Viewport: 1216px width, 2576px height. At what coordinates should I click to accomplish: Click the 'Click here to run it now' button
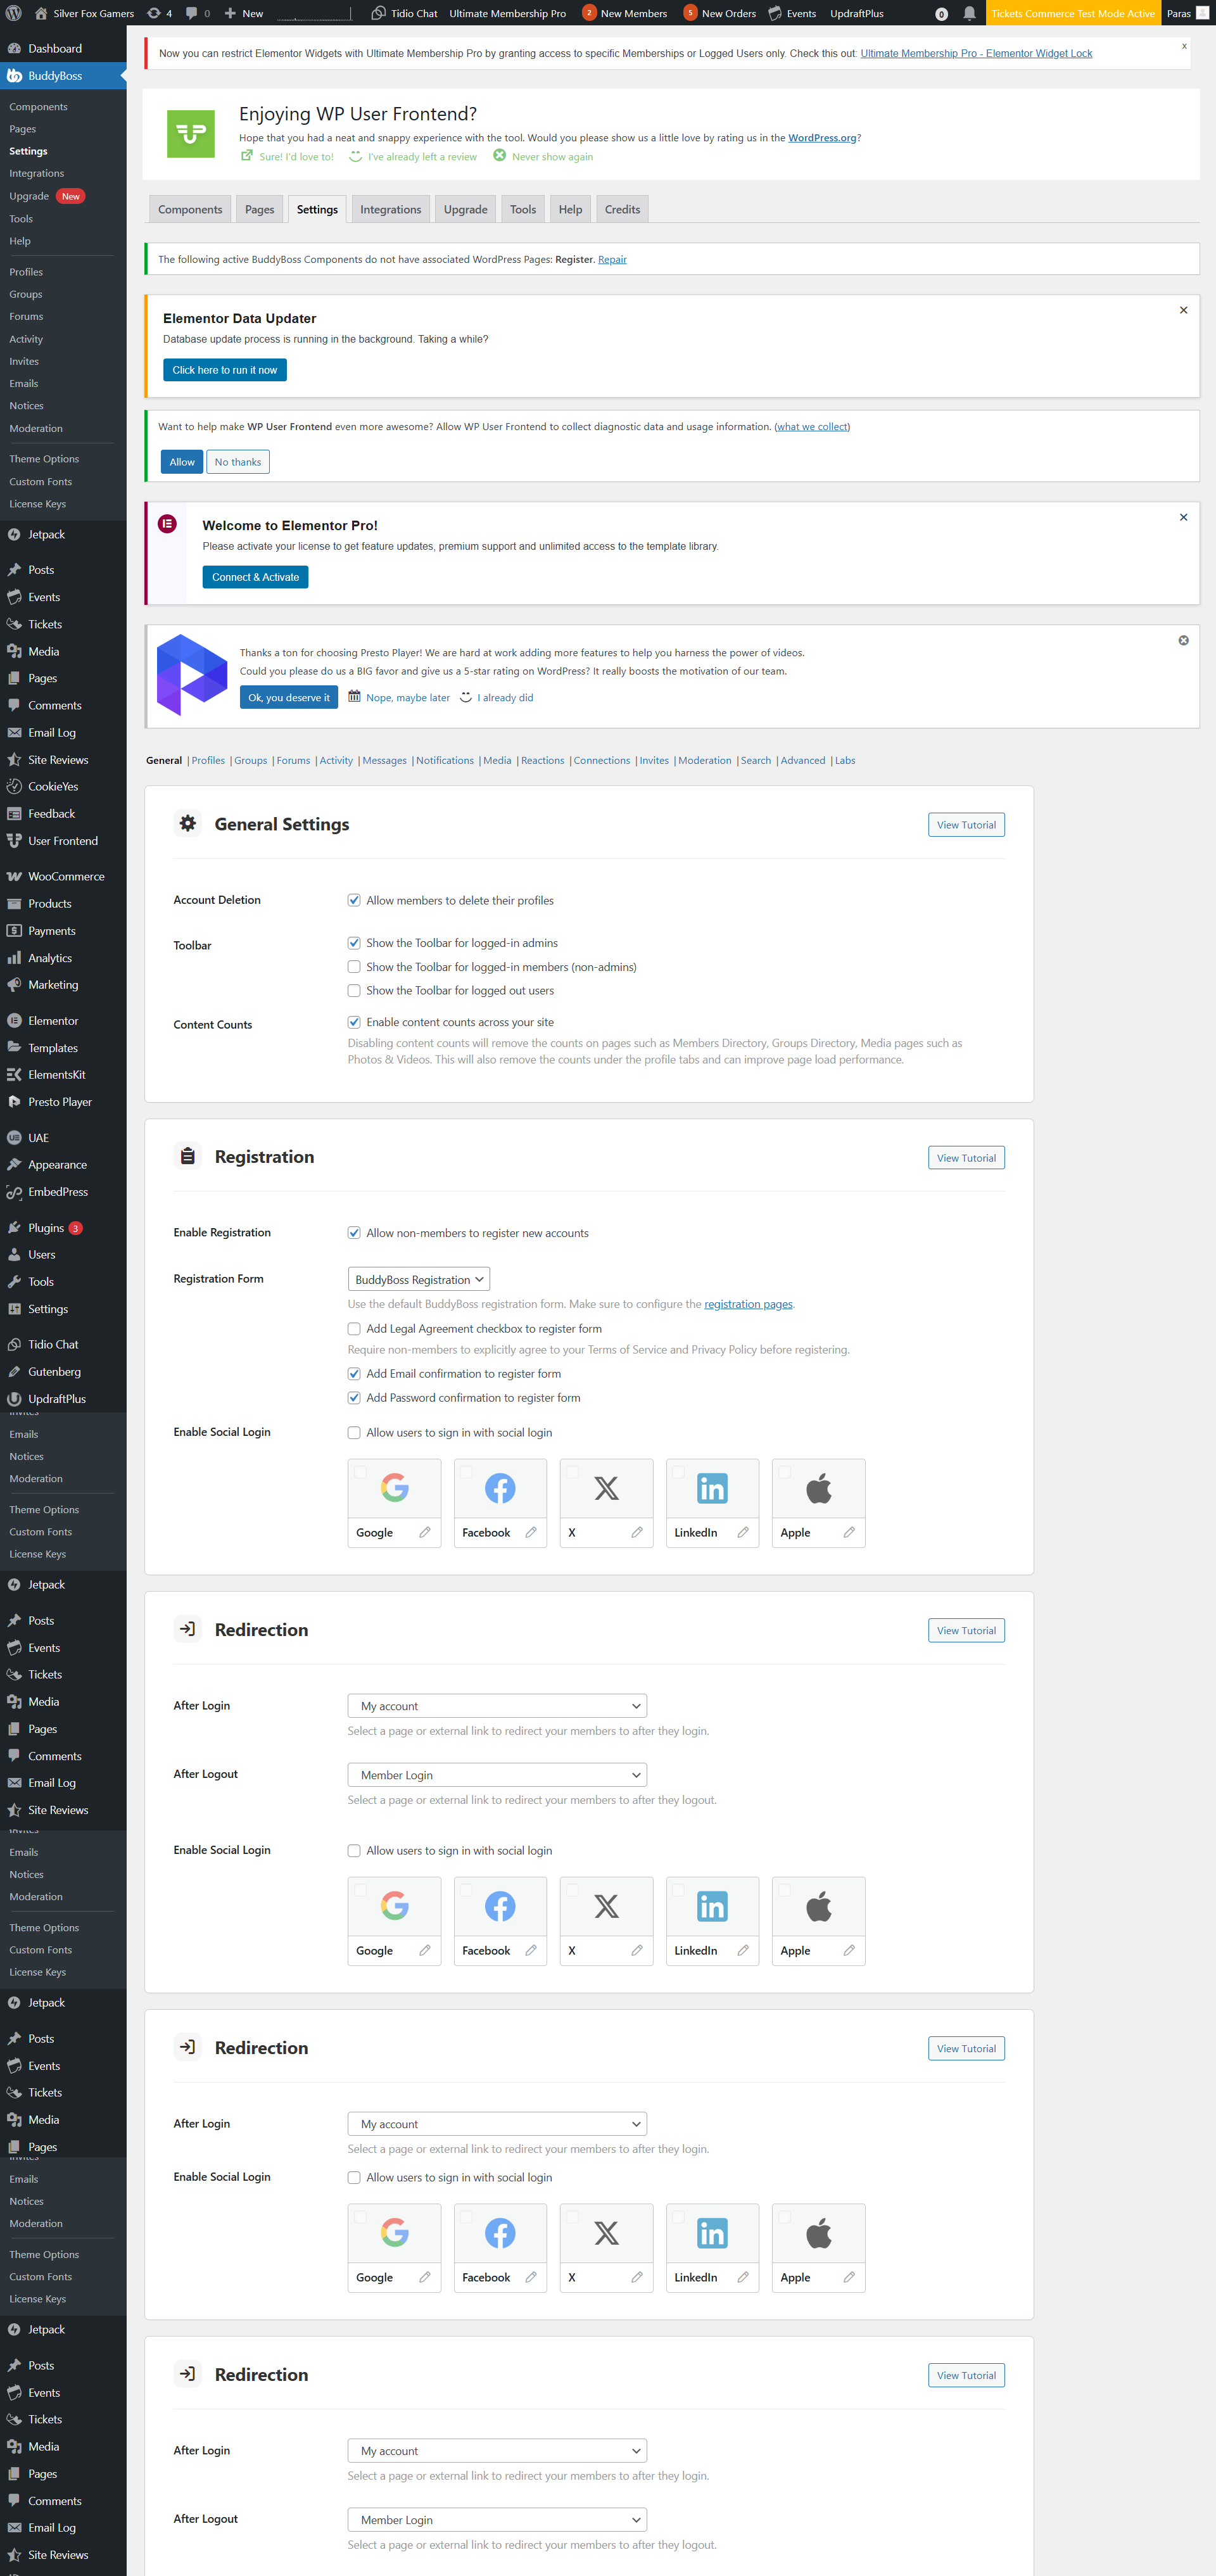click(225, 370)
